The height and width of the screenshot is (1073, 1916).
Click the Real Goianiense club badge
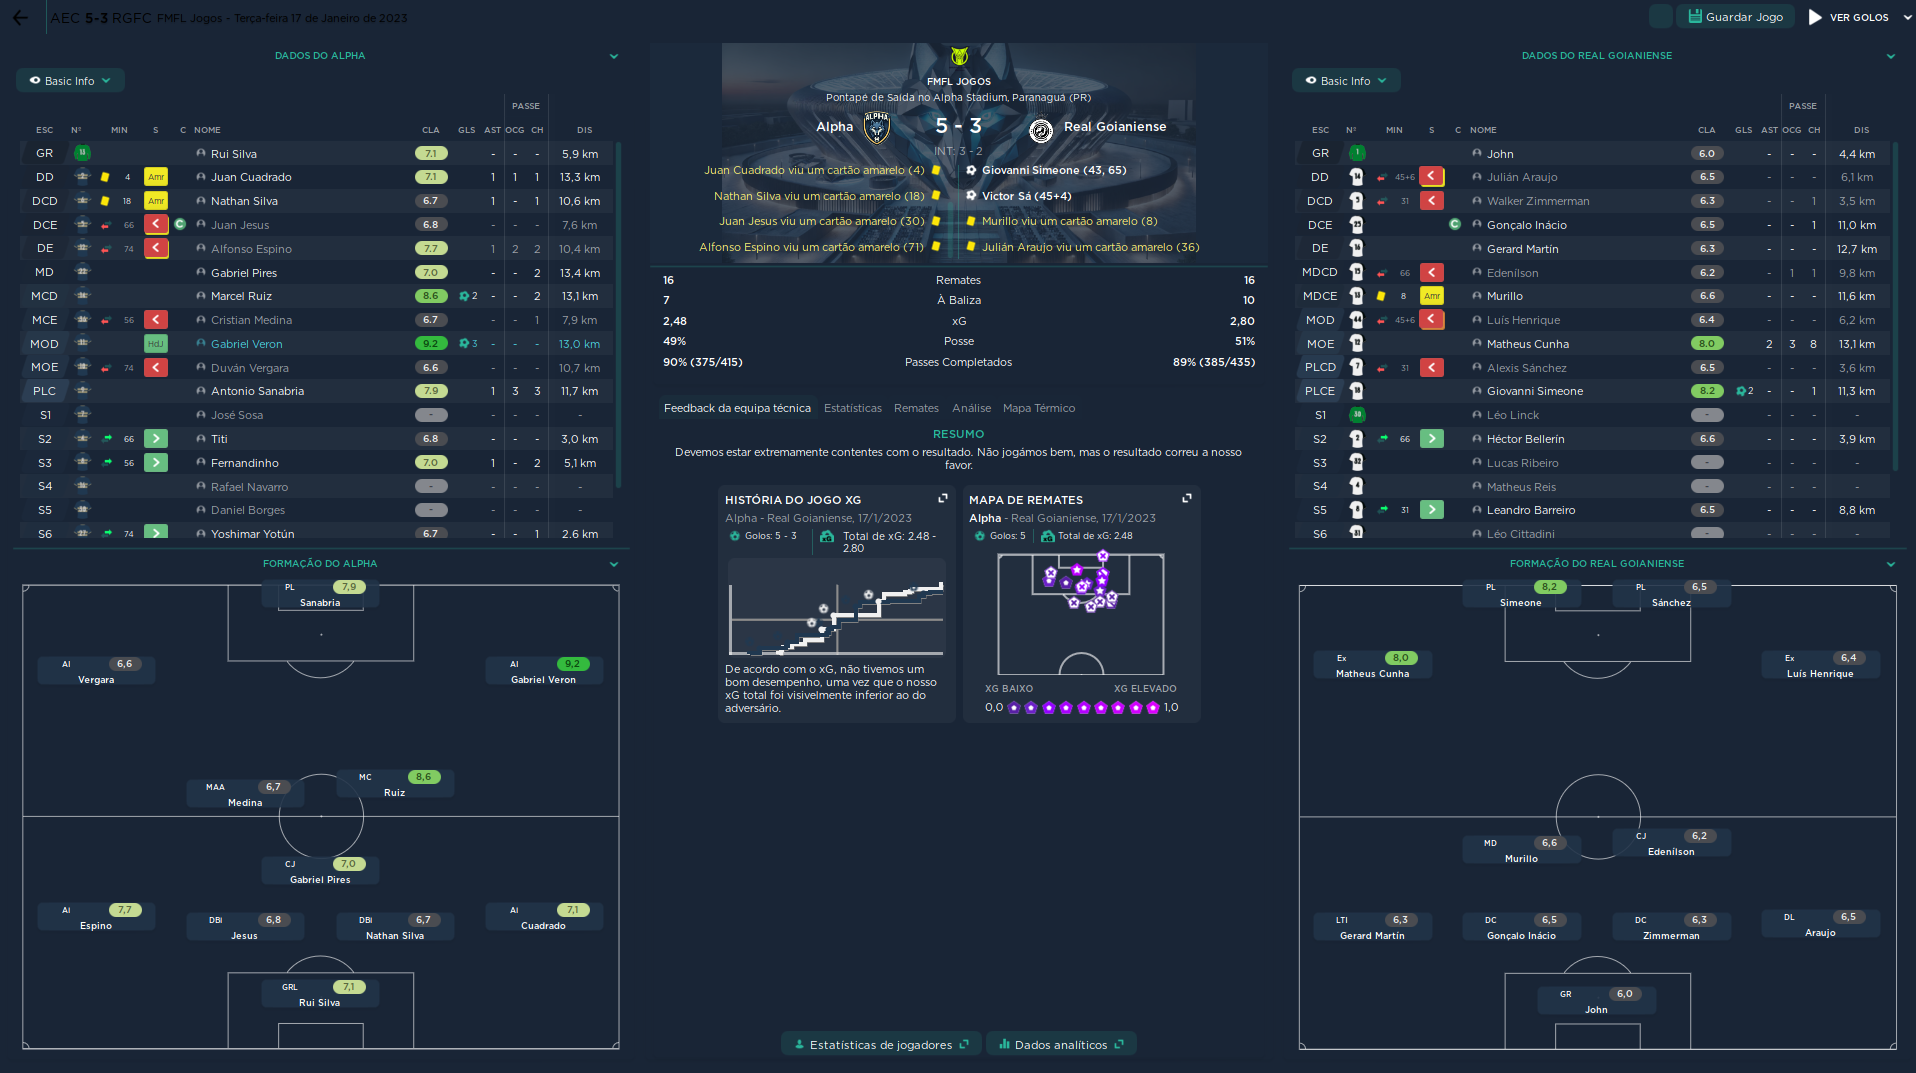coord(1041,130)
